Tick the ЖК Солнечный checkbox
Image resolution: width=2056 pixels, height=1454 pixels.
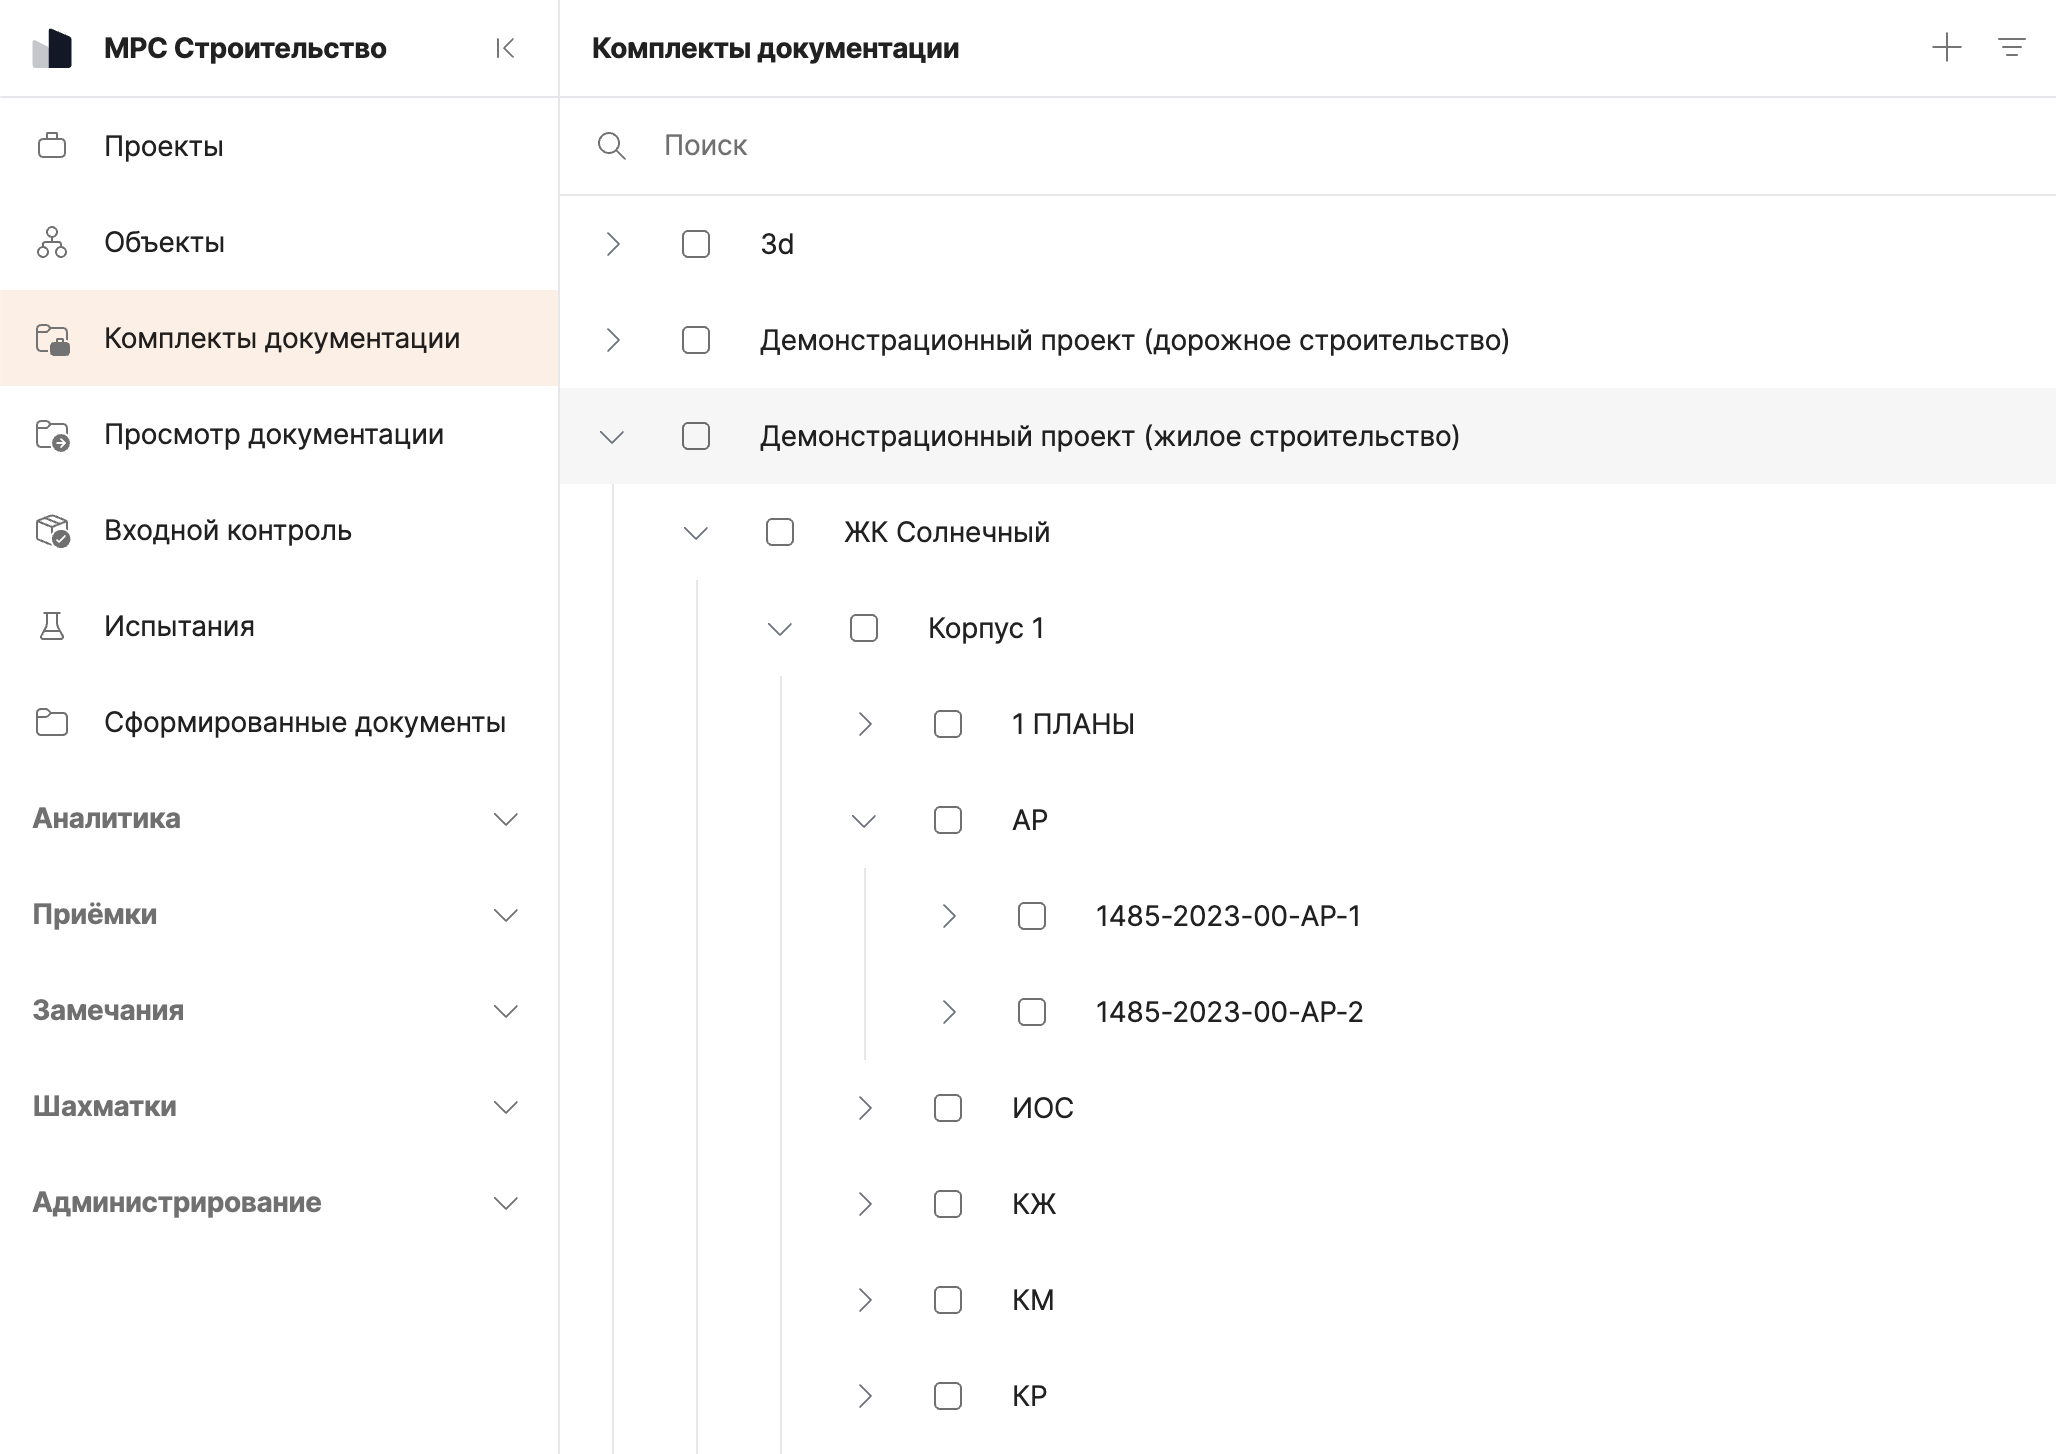tap(780, 532)
